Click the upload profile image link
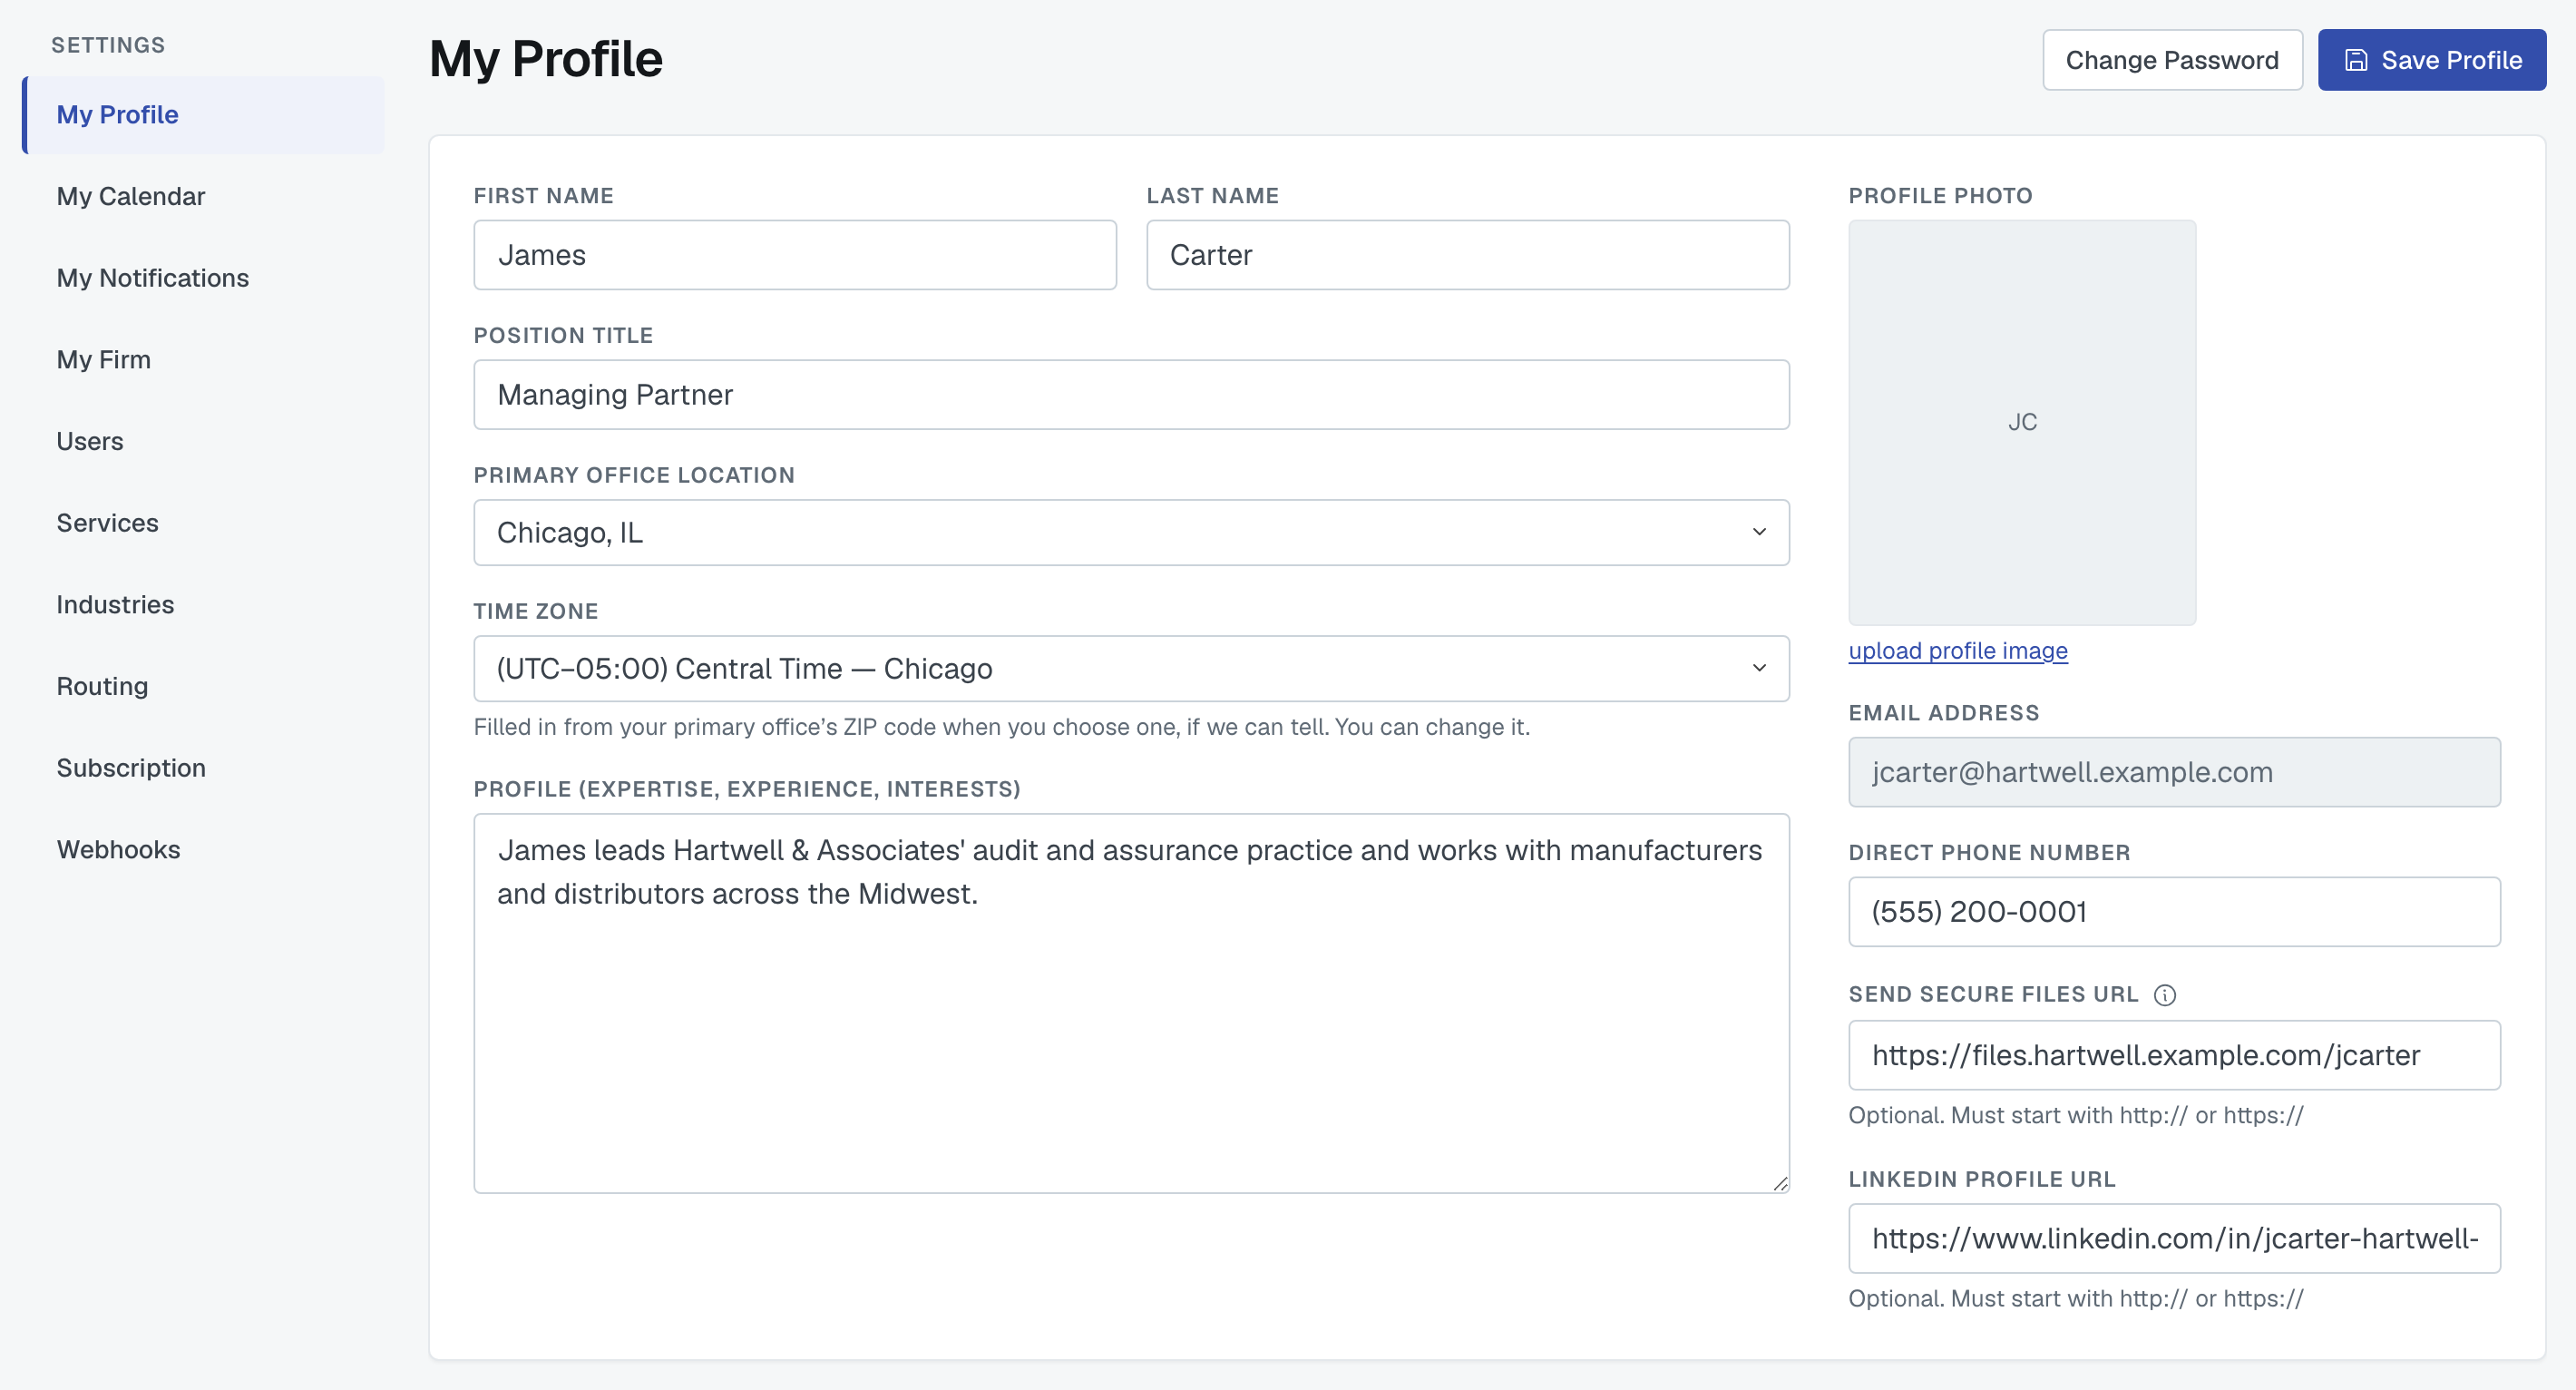The image size is (2576, 1390). click(1957, 651)
